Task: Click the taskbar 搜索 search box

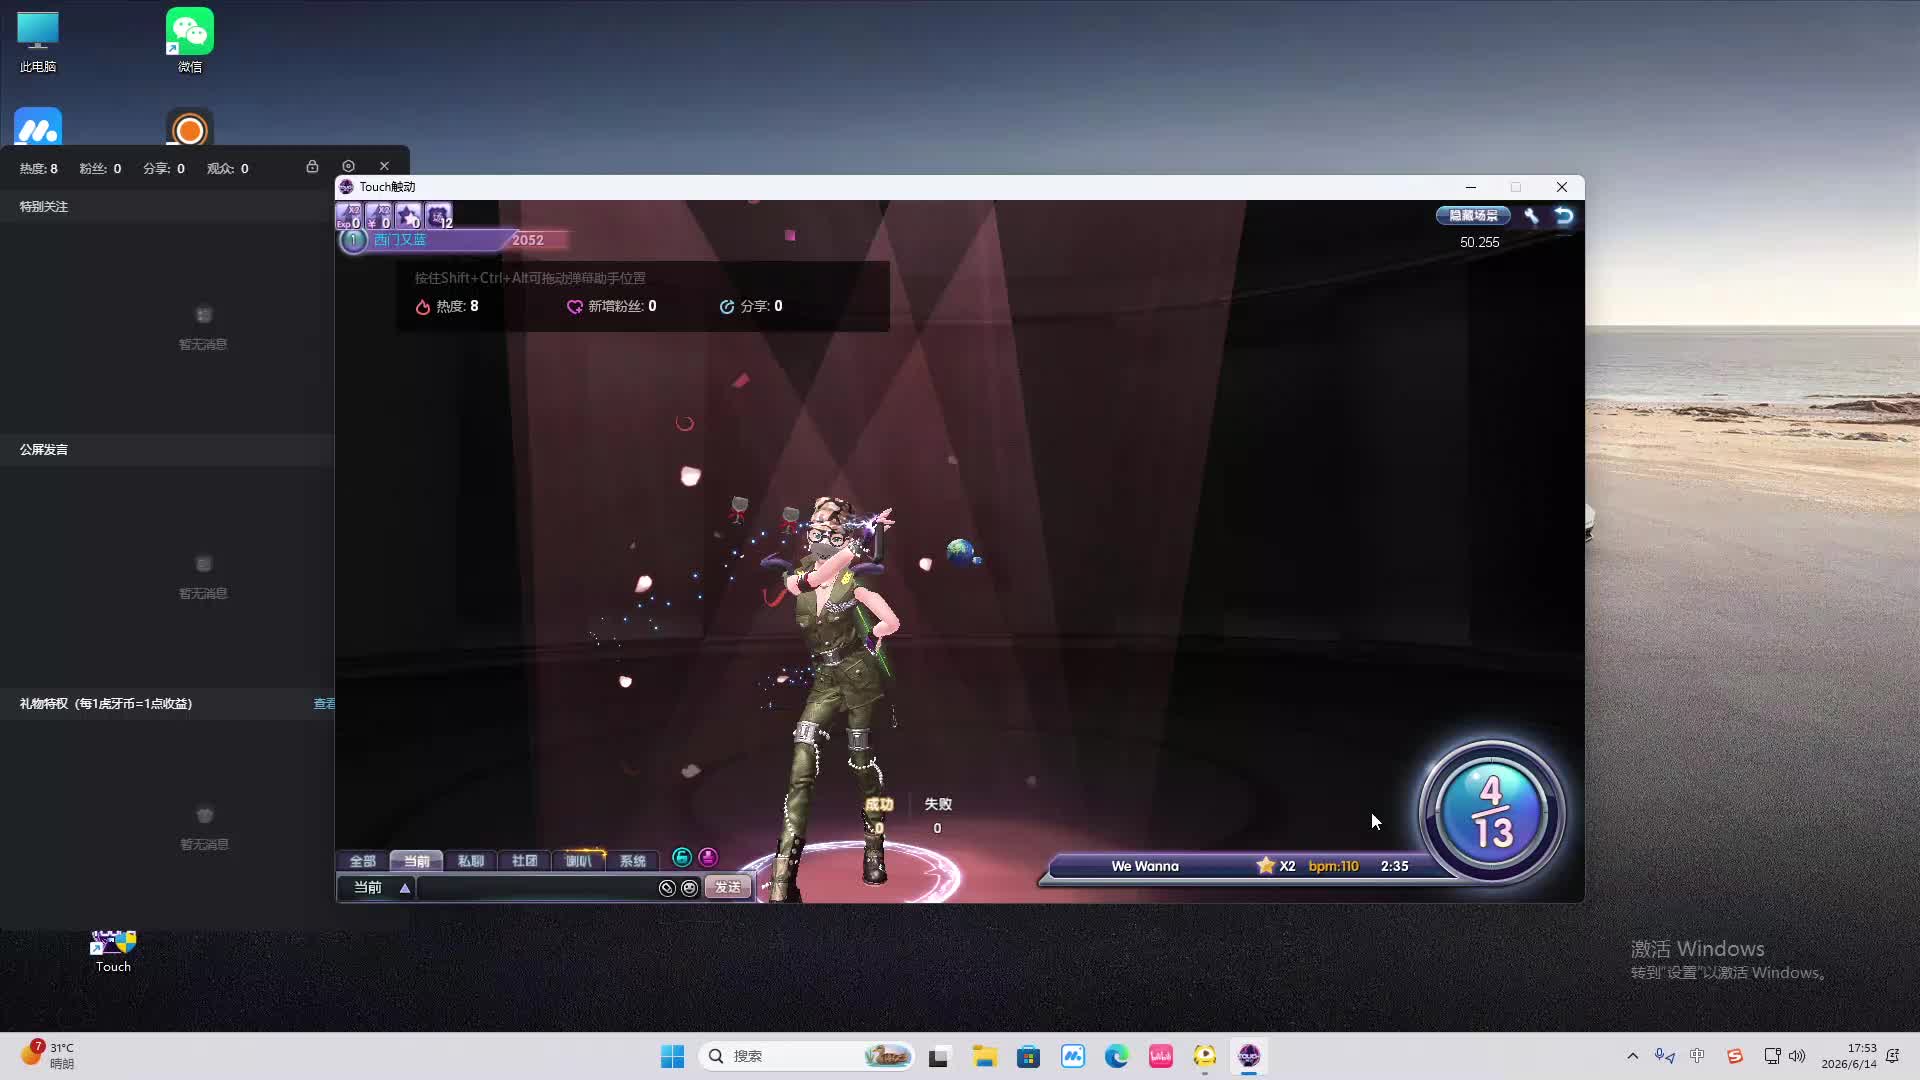Action: (x=808, y=1056)
